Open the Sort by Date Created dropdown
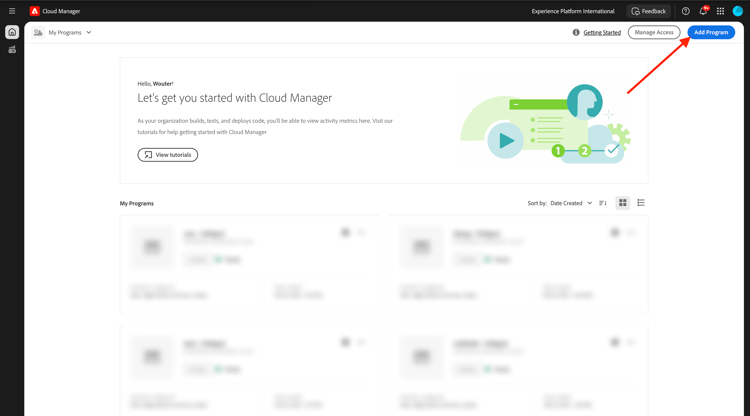 tap(571, 203)
